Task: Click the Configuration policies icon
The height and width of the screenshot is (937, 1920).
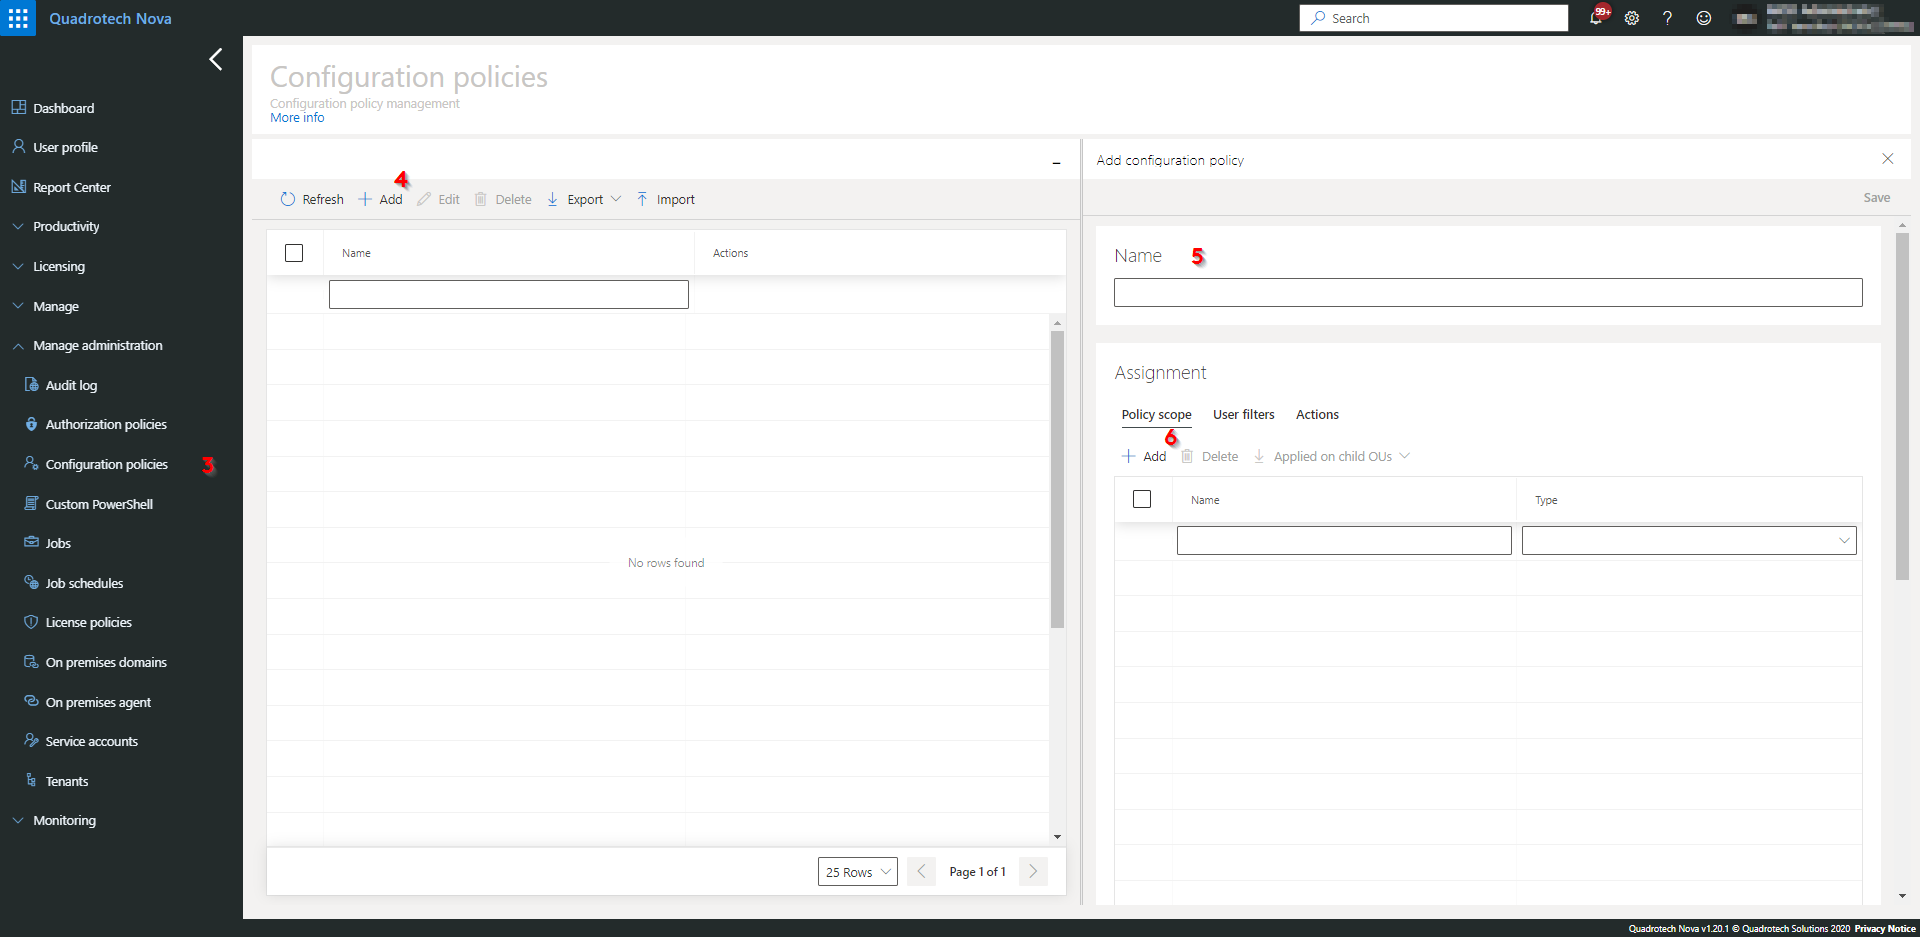Action: pos(31,464)
